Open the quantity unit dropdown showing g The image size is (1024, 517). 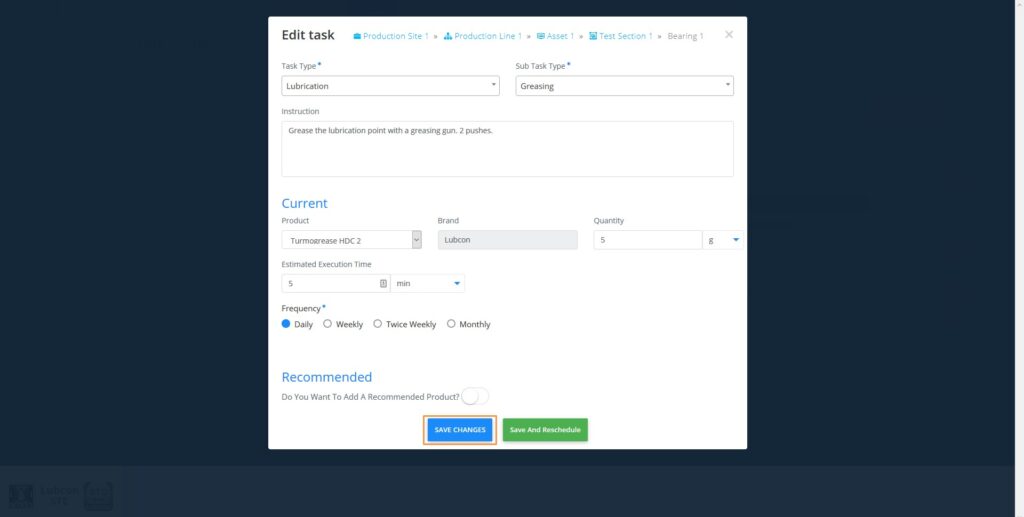(724, 240)
